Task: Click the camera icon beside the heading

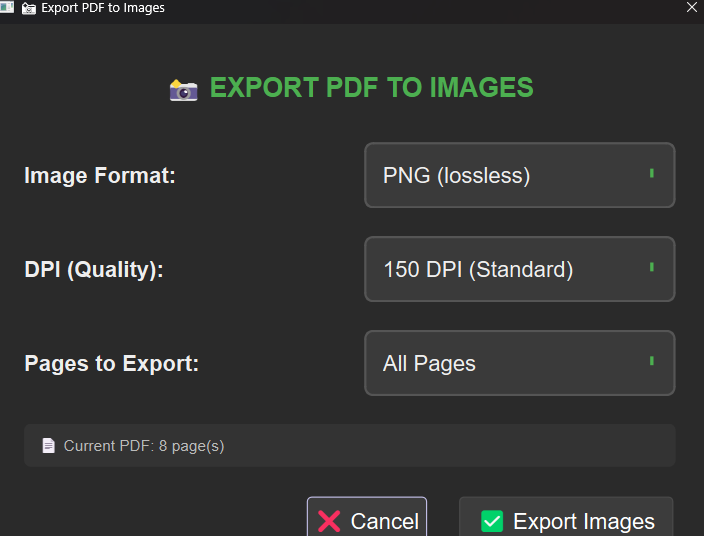Action: tap(183, 89)
